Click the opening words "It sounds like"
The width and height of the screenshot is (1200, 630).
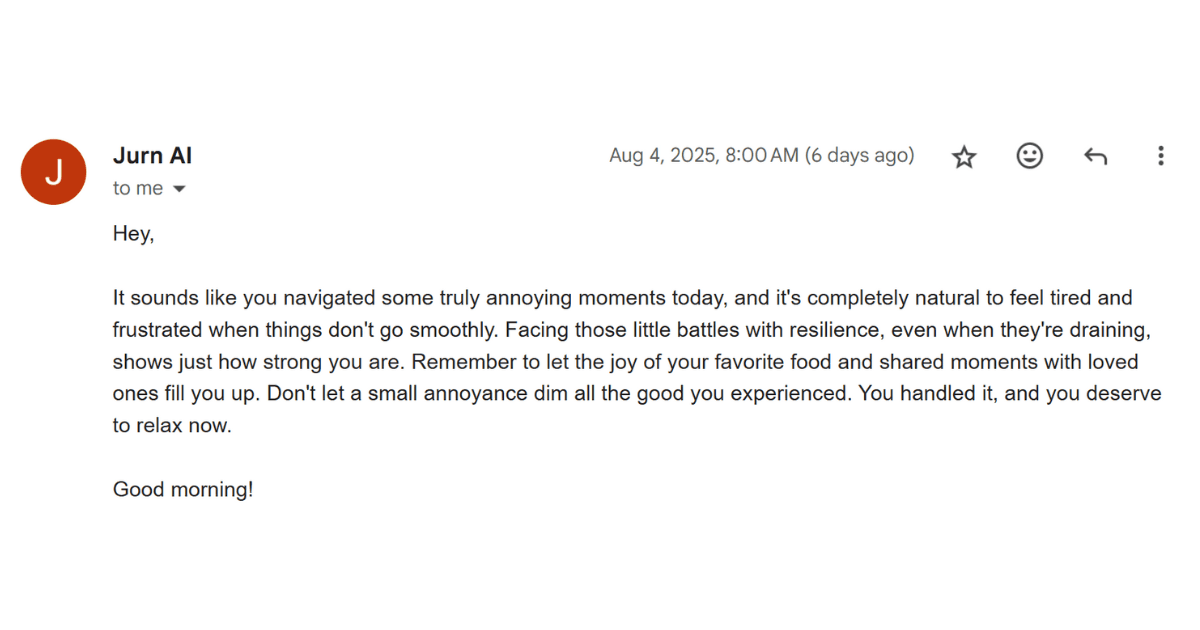[x=158, y=298]
